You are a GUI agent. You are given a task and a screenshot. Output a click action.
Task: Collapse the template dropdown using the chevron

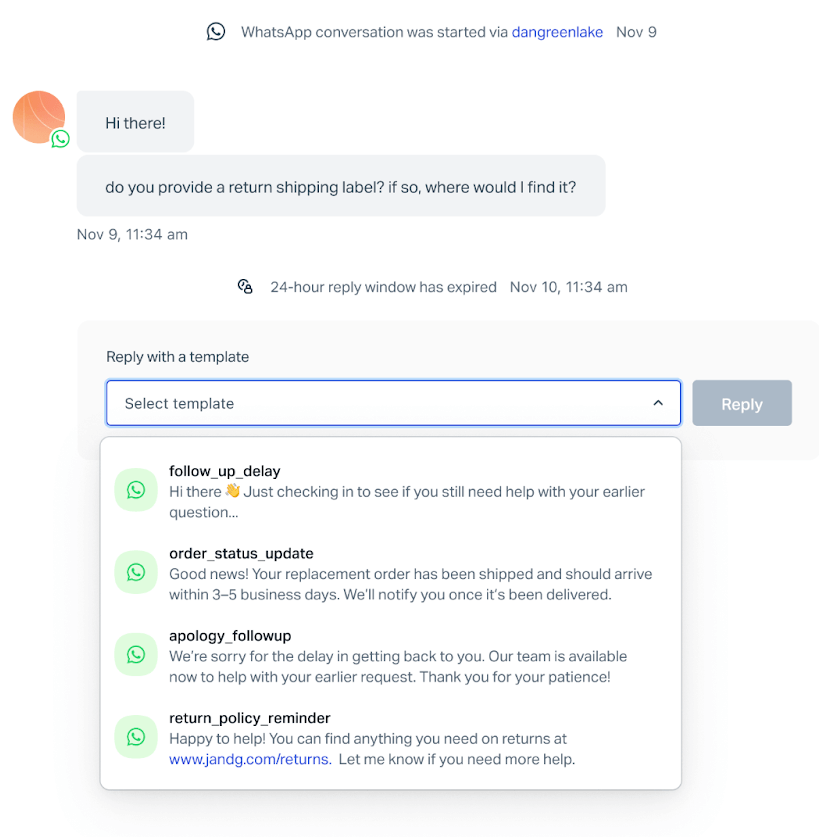(658, 403)
